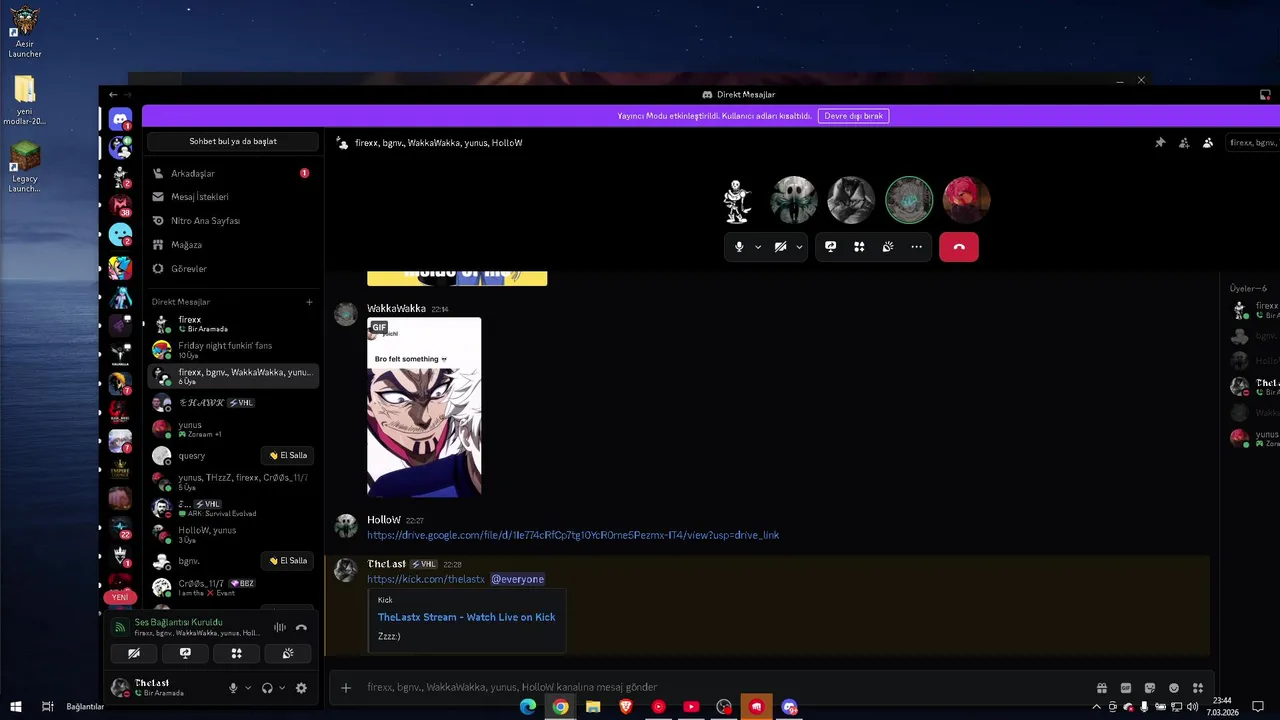Open firexx direct message
This screenshot has width=1280, height=720.
point(231,324)
